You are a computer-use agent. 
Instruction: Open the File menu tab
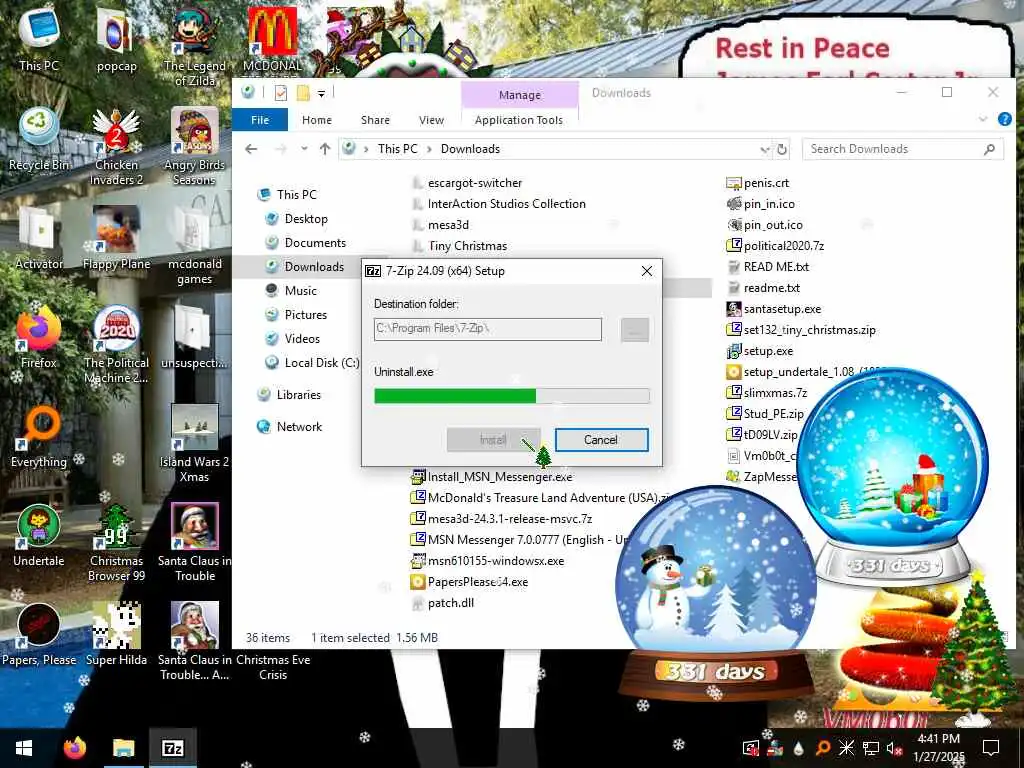pyautogui.click(x=260, y=120)
